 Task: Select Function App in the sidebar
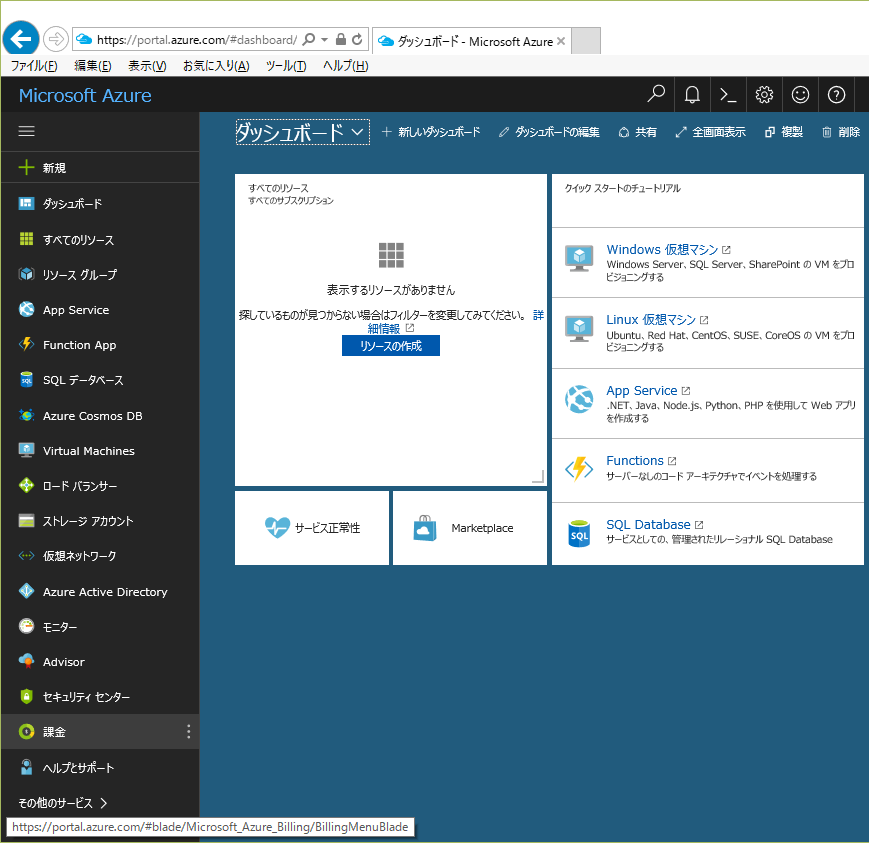point(100,345)
